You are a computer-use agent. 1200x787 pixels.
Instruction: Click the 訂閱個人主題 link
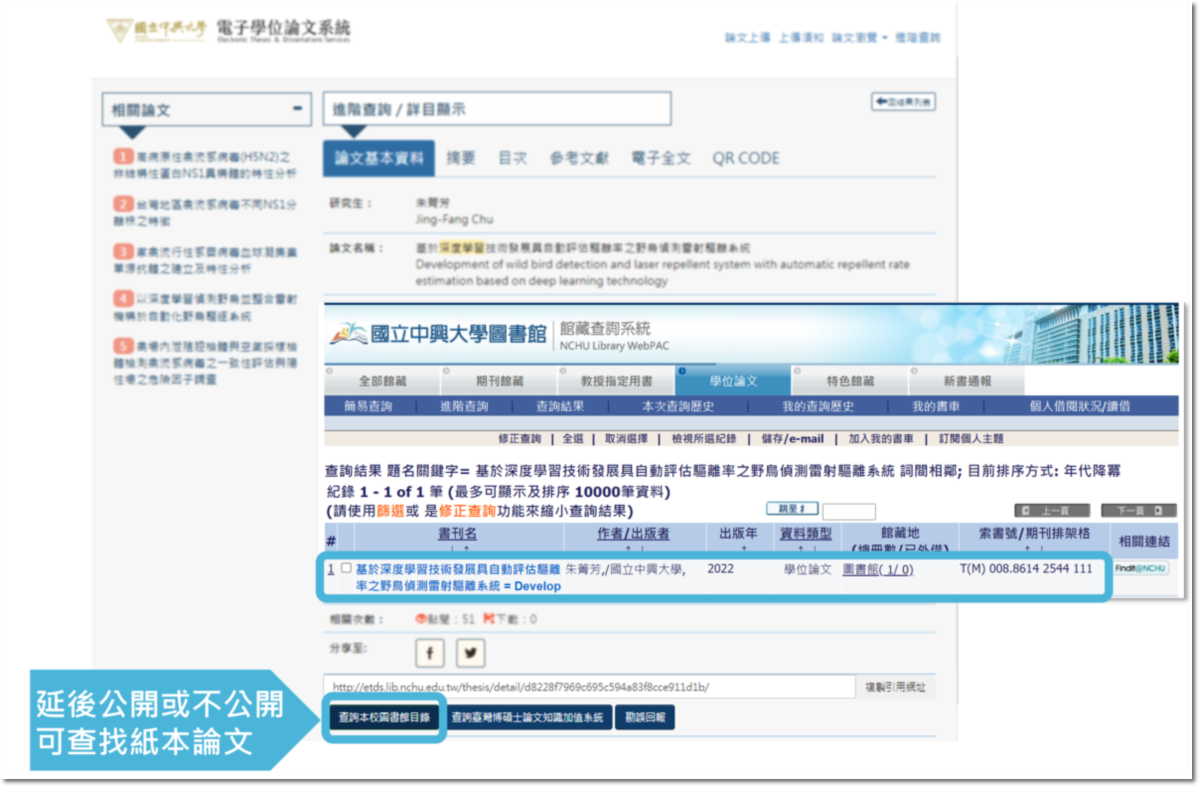click(970, 438)
